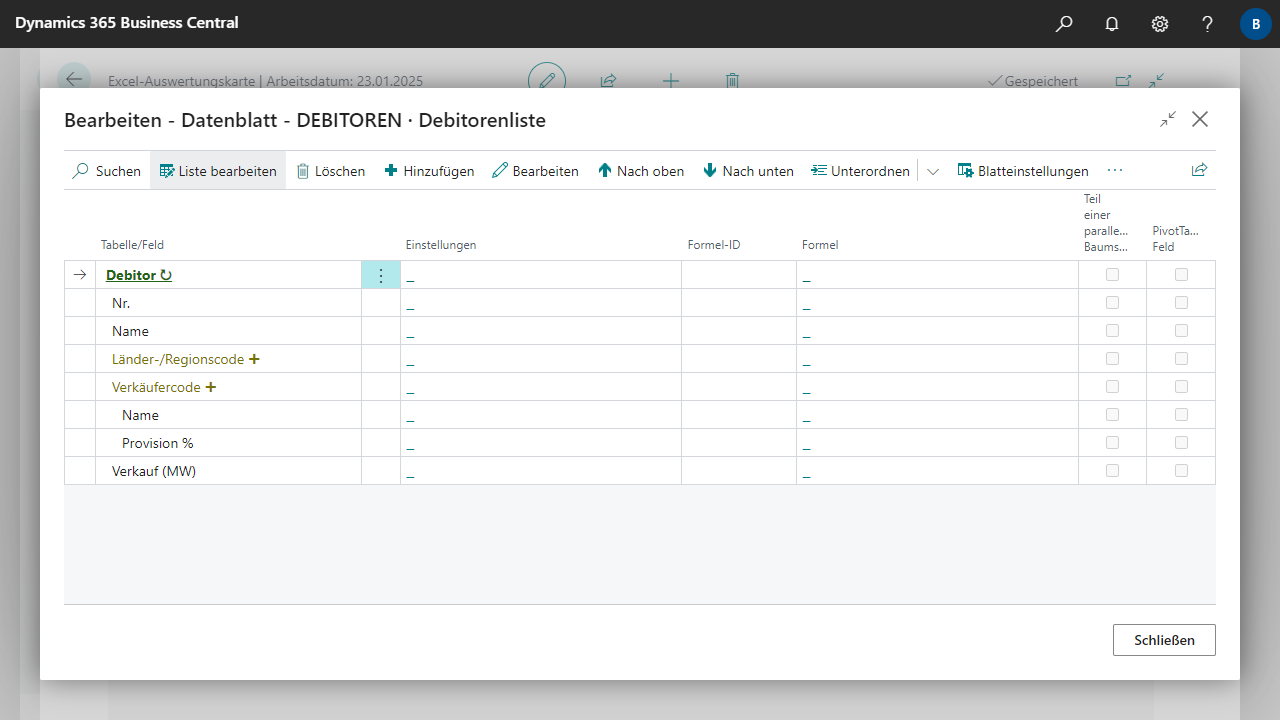Image resolution: width=1280 pixels, height=720 pixels.
Task: Click Dynamics 365 Business Central title
Action: coord(127,22)
